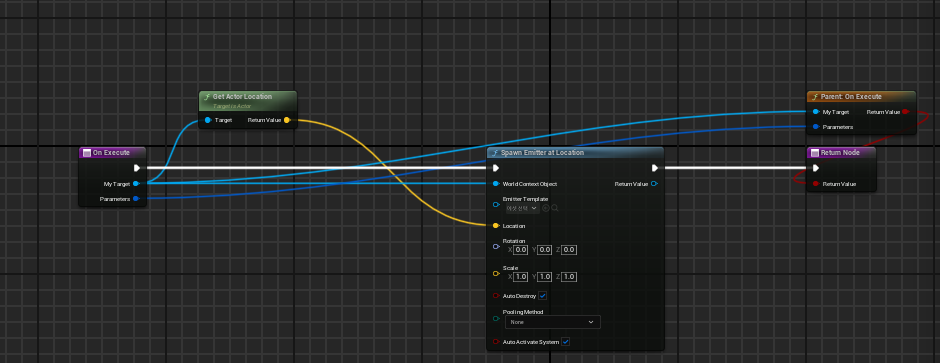Screen dimensions: 940x363
Task: Click the Spawn Emitter at Location function icon
Action: tap(495, 153)
